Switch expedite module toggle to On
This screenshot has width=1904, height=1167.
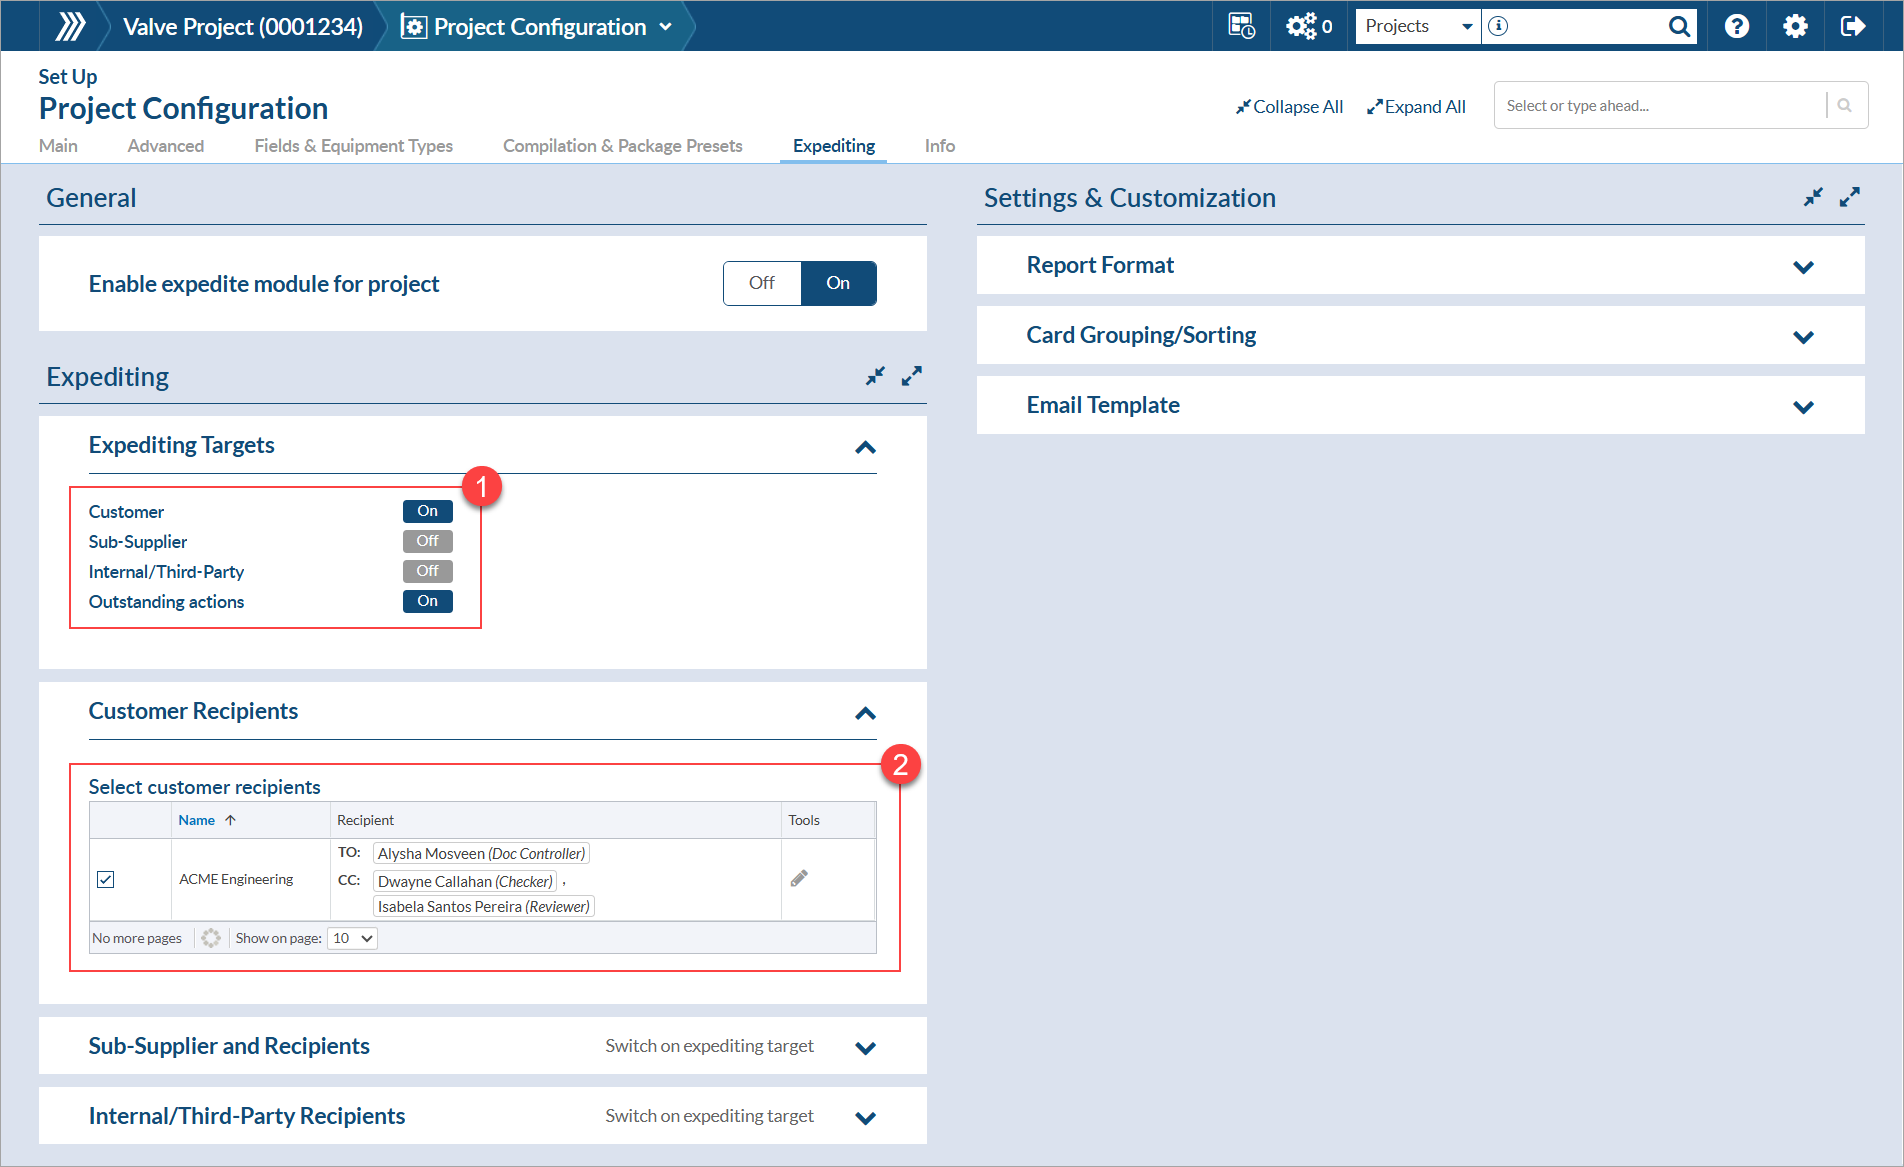pyautogui.click(x=838, y=283)
